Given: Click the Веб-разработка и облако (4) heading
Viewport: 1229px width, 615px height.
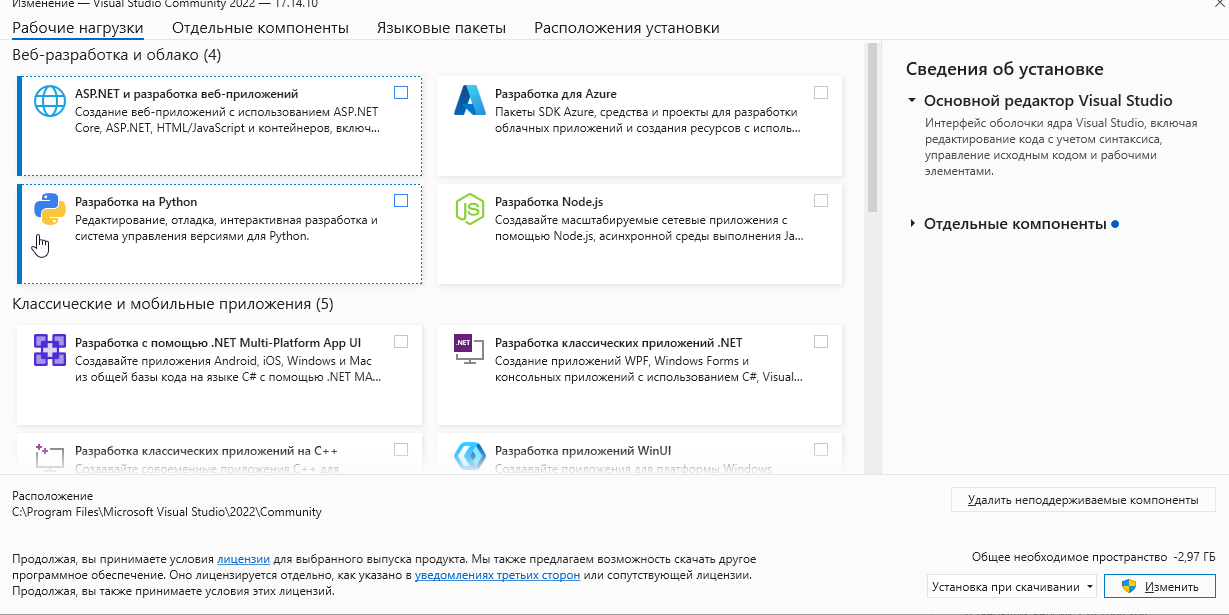Looking at the screenshot, I should pyautogui.click(x=117, y=54).
